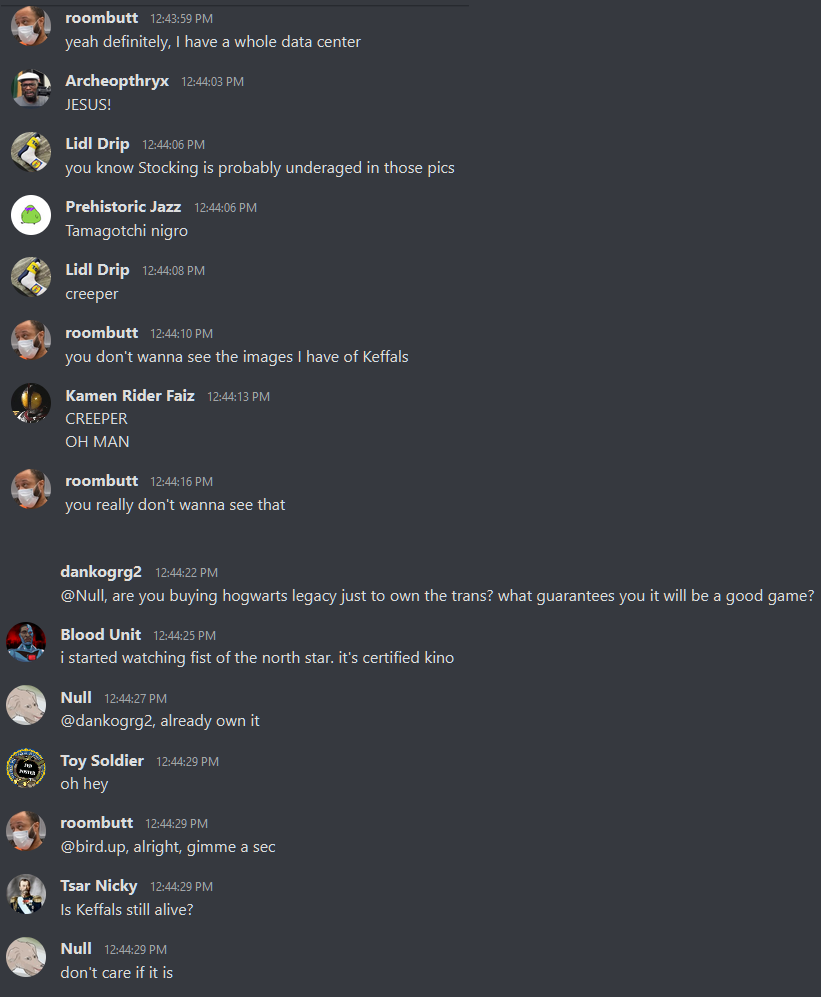Click Archeopthryx's avatar picture
This screenshot has height=997, width=821.
coord(31,88)
